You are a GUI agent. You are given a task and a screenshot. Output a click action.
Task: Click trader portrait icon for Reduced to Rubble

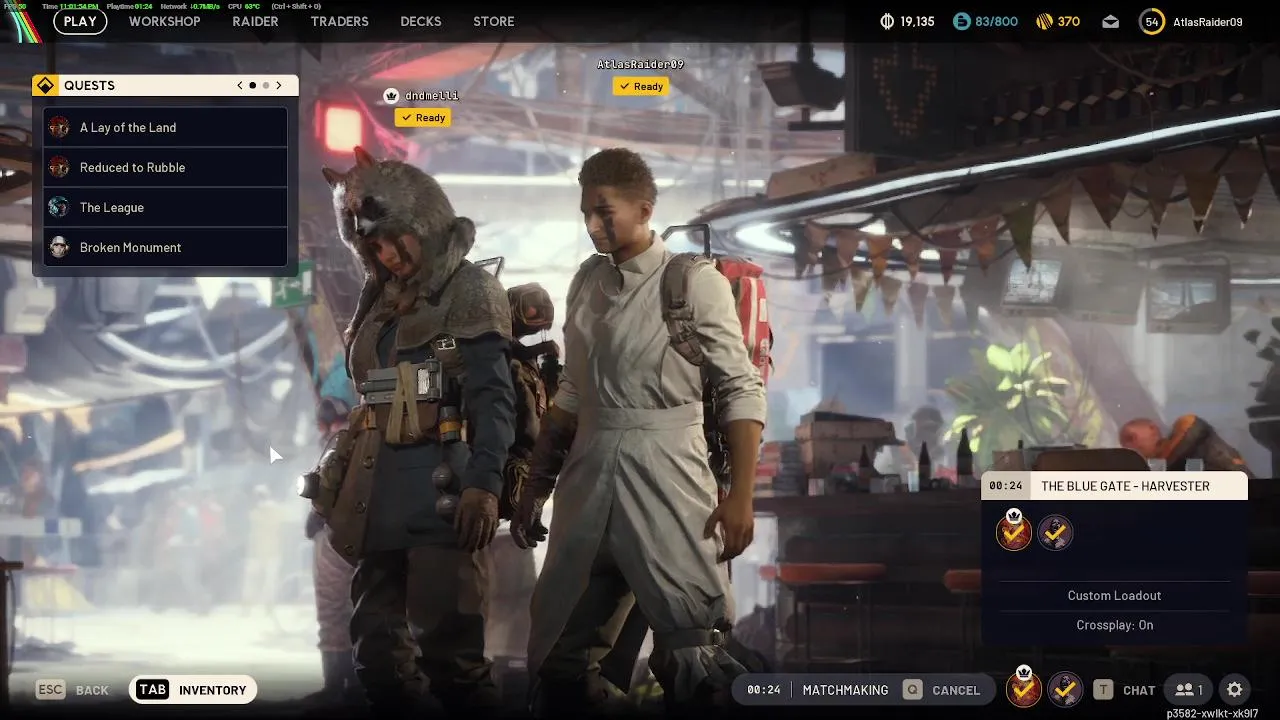pyautogui.click(x=59, y=167)
